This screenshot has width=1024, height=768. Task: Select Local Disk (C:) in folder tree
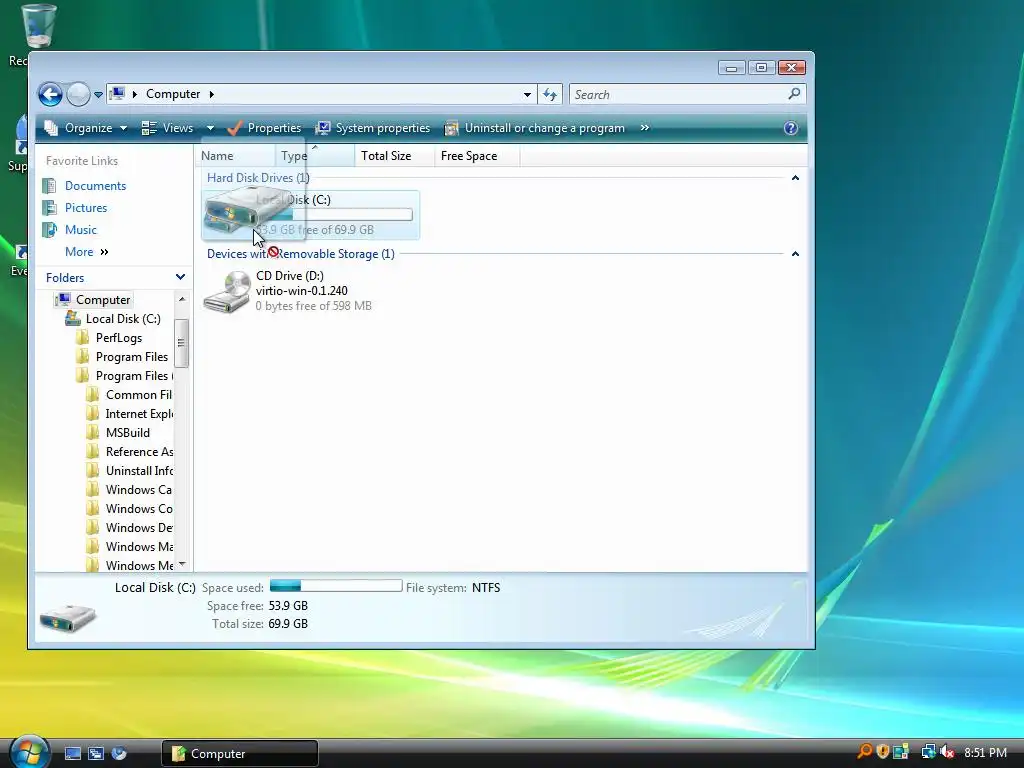click(123, 319)
